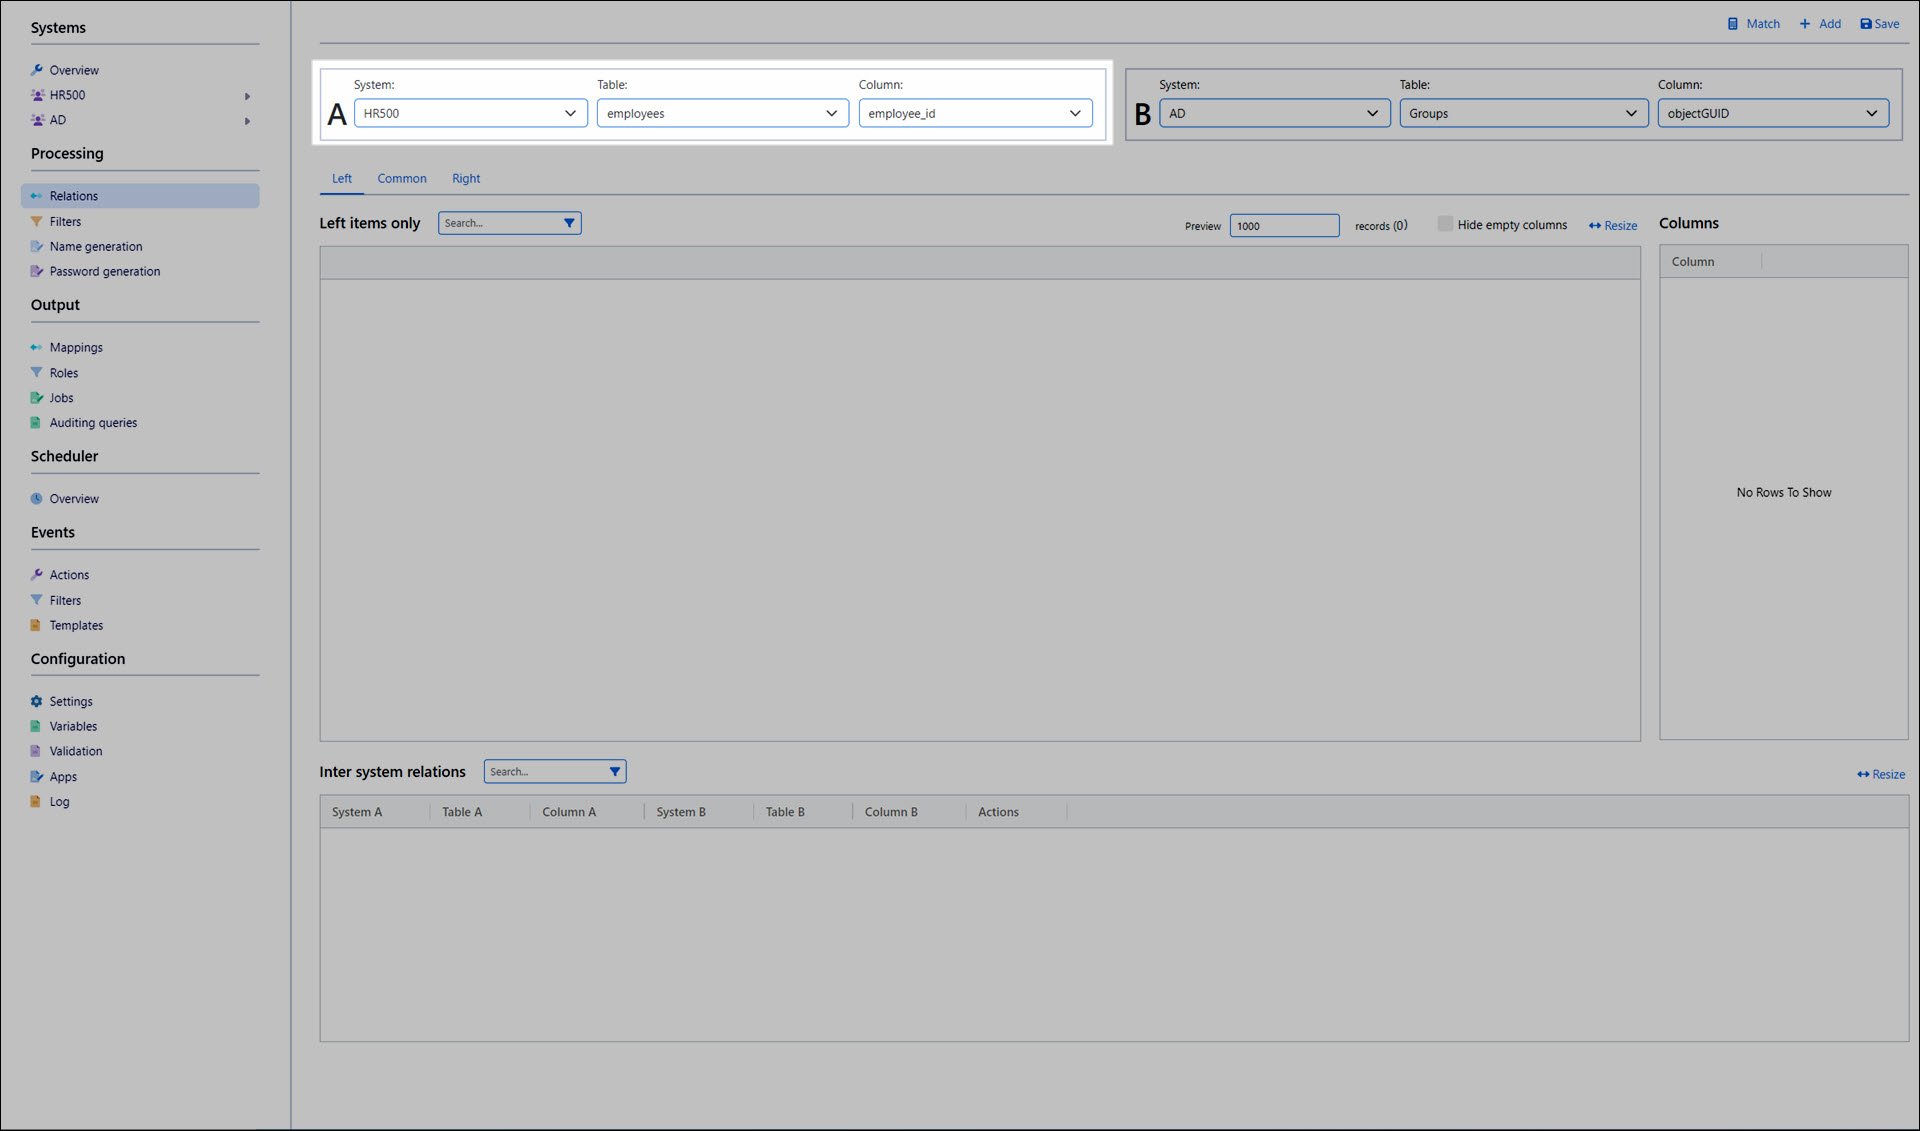
Task: Open the Column B dropdown showing objectGUID
Action: 1772,113
